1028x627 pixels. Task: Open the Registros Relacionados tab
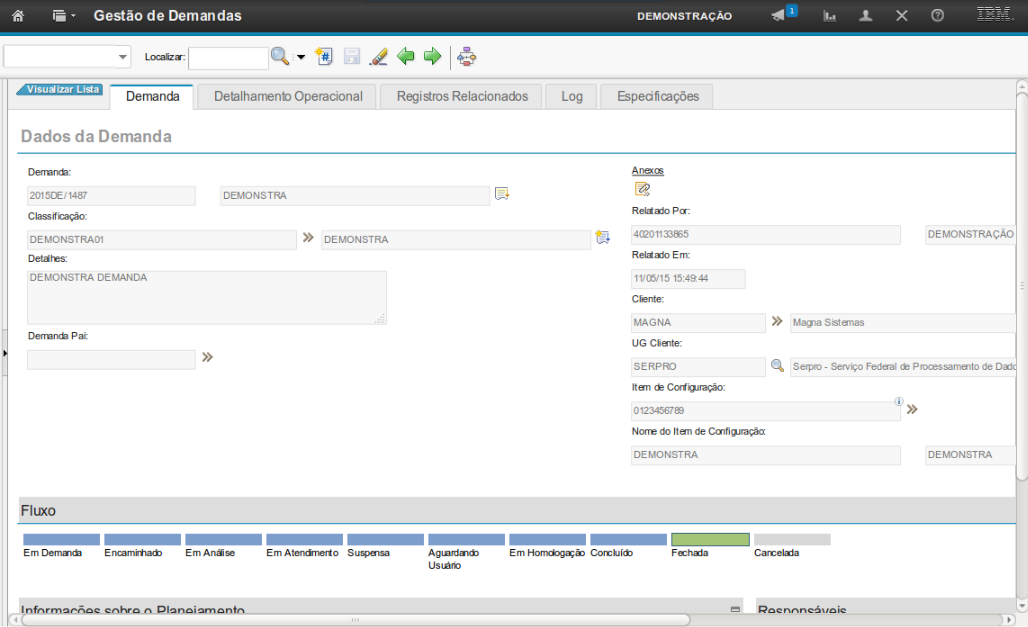click(x=462, y=96)
